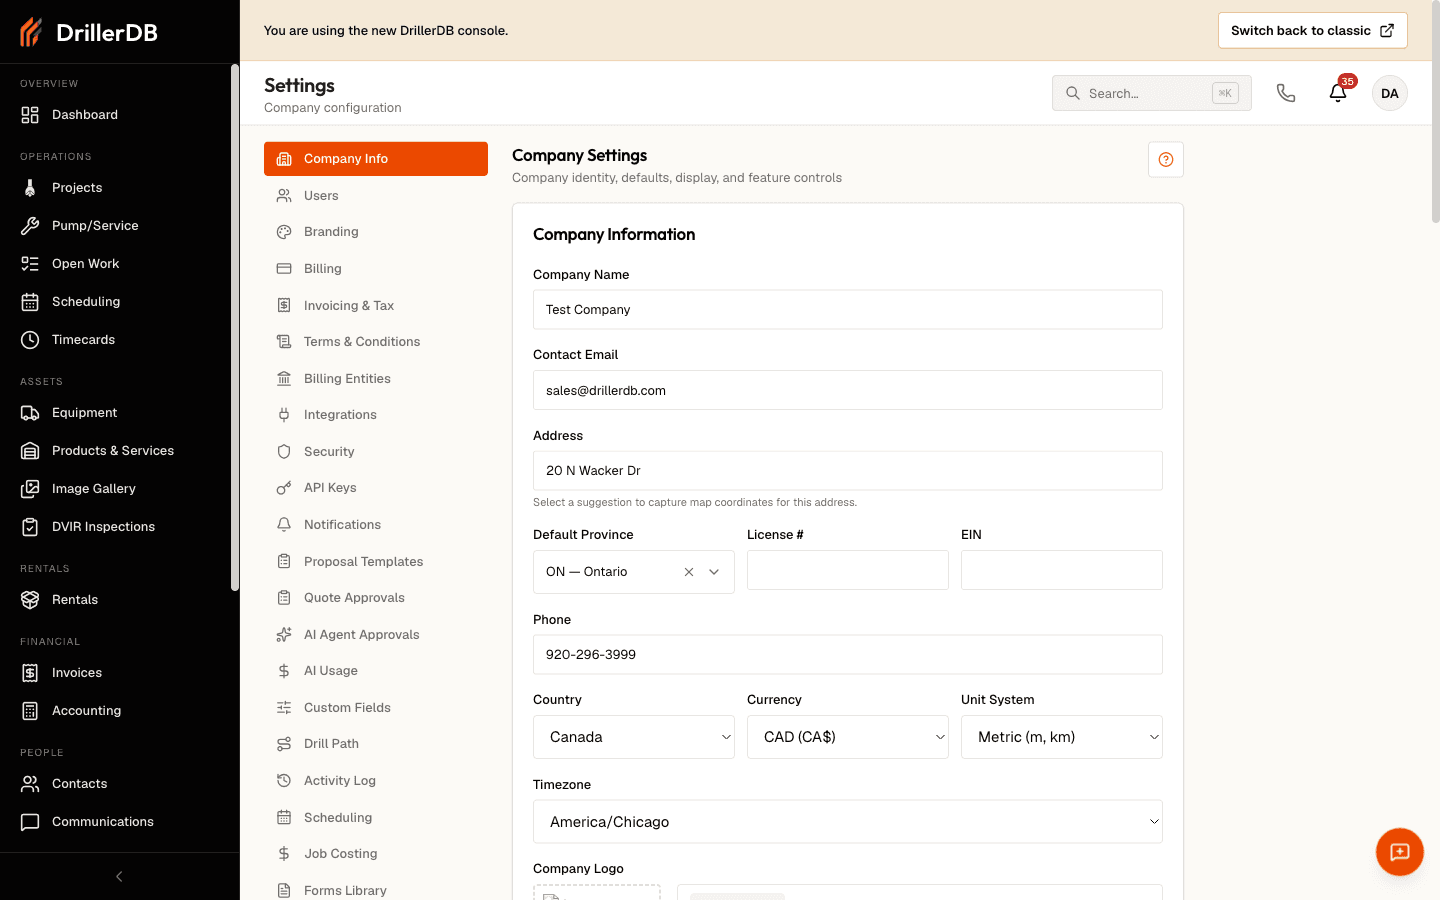Click the phone icon in header
The image size is (1440, 900).
point(1286,93)
